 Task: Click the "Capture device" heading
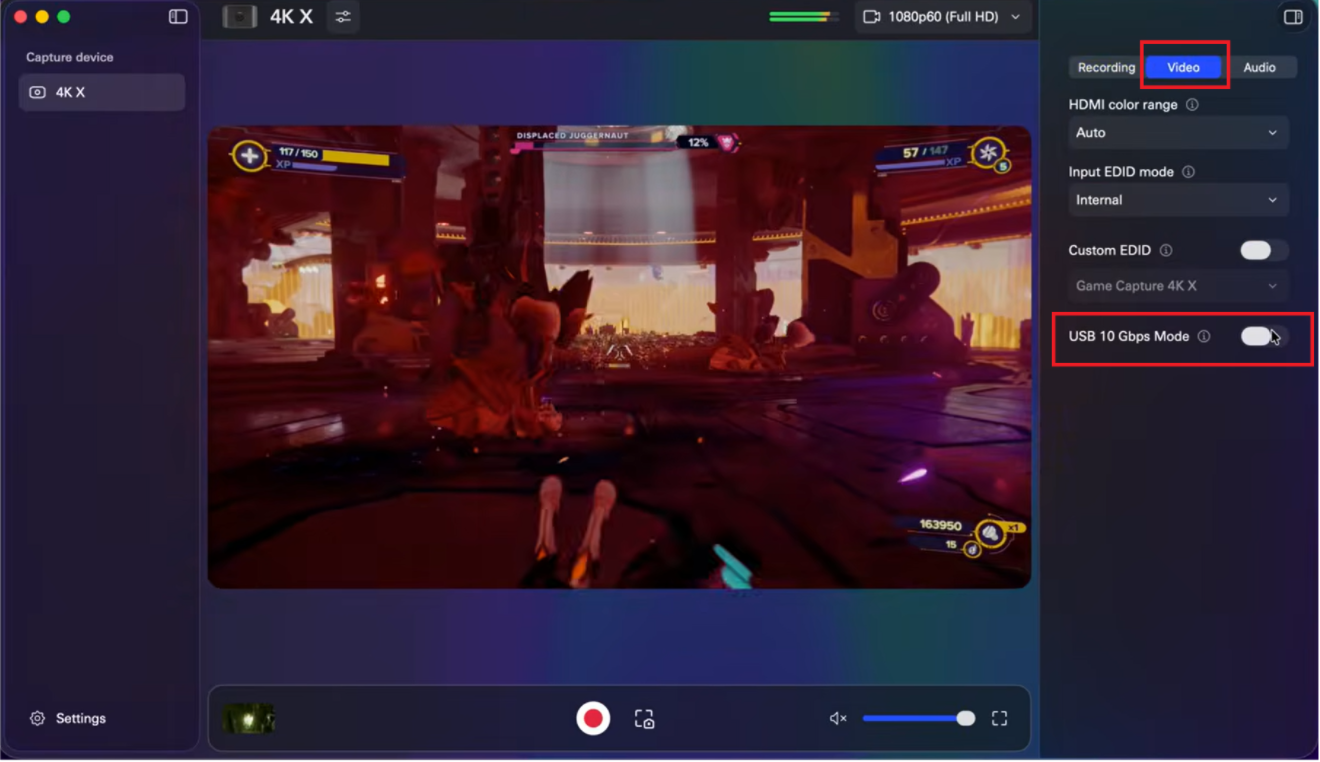(70, 57)
